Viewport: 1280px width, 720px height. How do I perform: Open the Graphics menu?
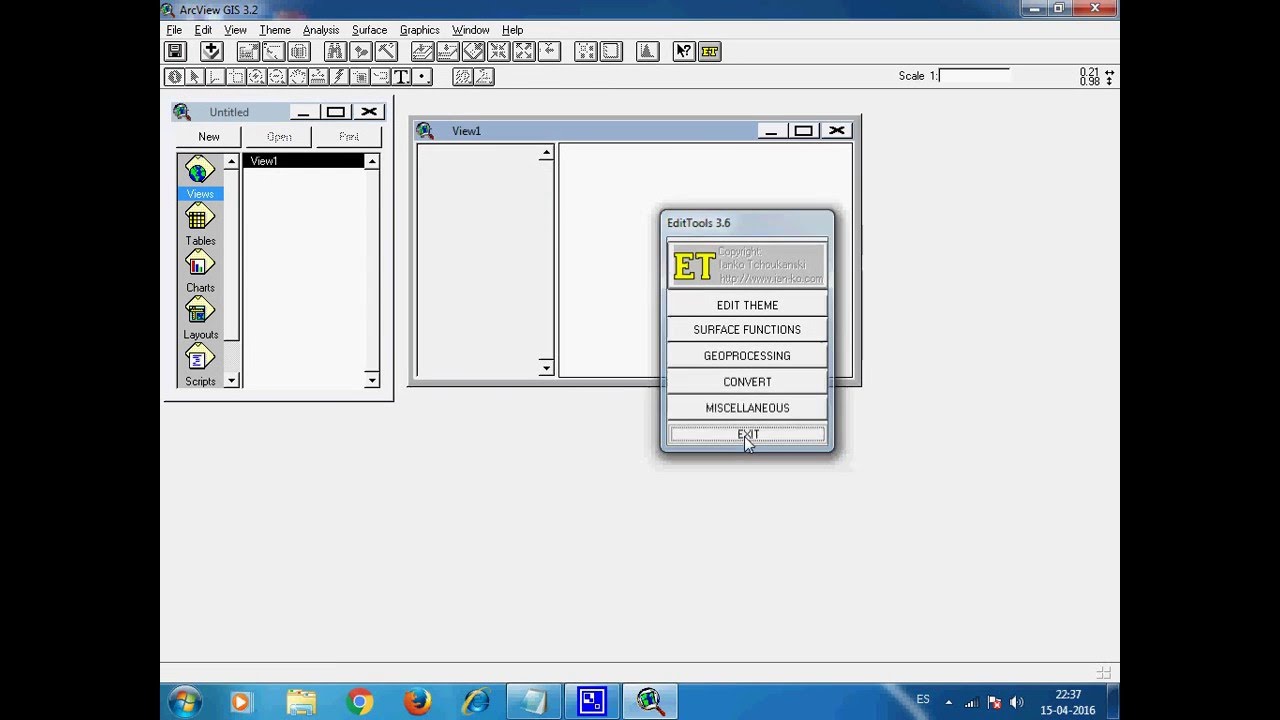tap(419, 30)
